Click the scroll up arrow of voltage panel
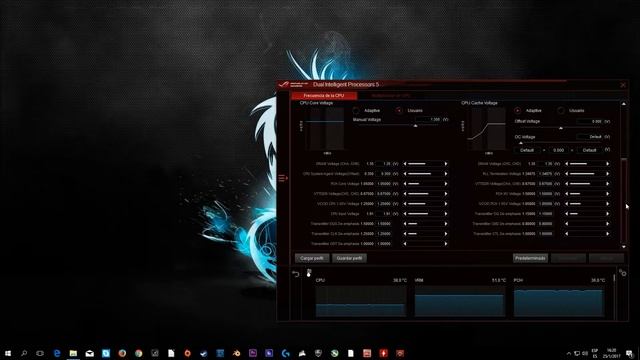This screenshot has width=640, height=360. point(624,104)
